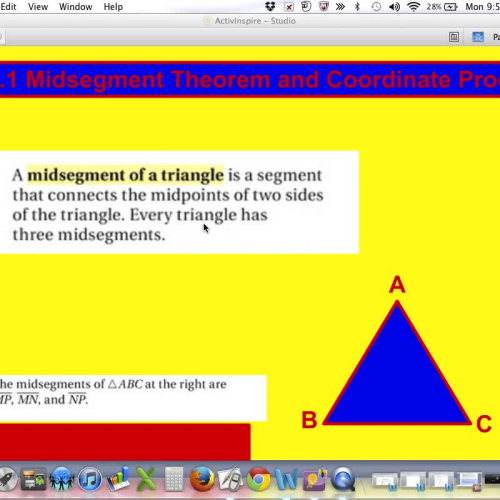Click the blue snowflake icon in toolbar
Viewport: 500px width, 500px height.
(x=478, y=37)
